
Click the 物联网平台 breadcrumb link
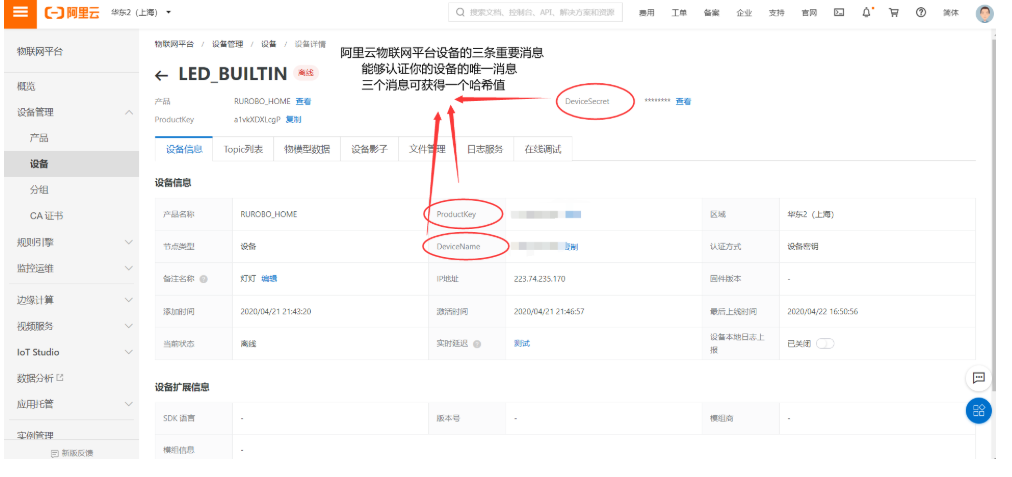[x=174, y=44]
